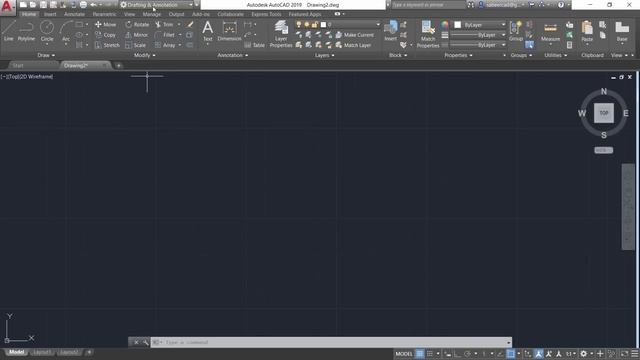Select the Text annotation tool
Screen dimensions: 640x360
pos(208,31)
